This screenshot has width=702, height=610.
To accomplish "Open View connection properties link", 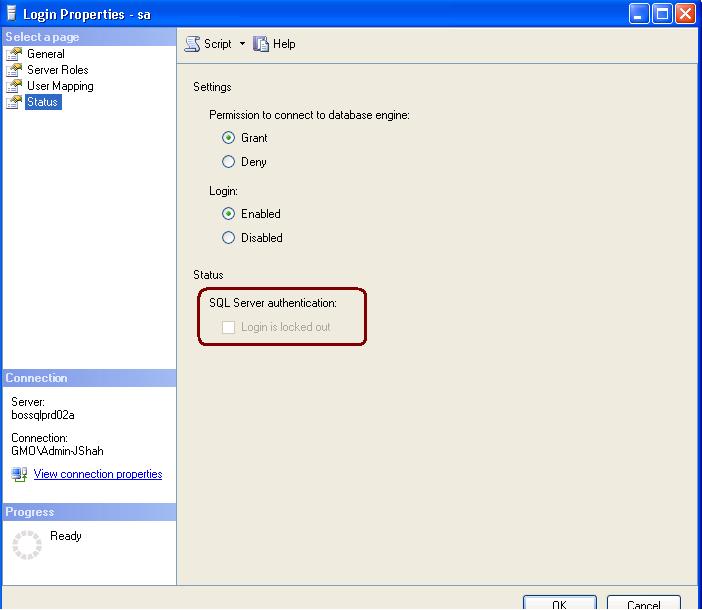I will click(x=97, y=474).
